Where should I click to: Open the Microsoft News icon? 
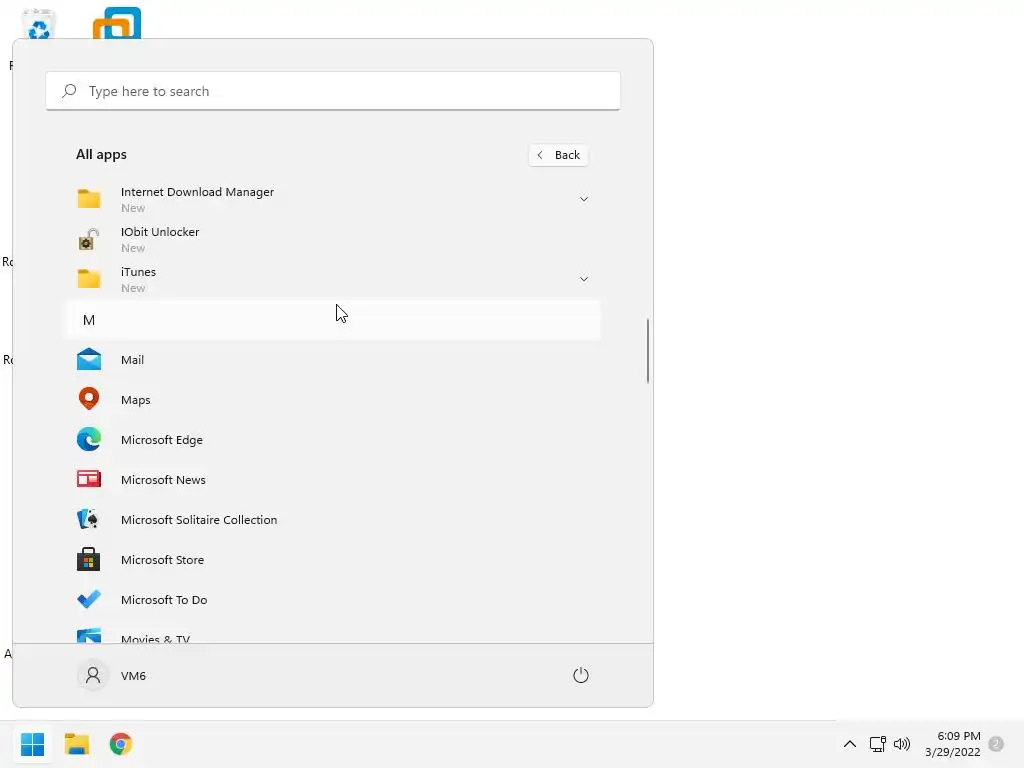89,479
